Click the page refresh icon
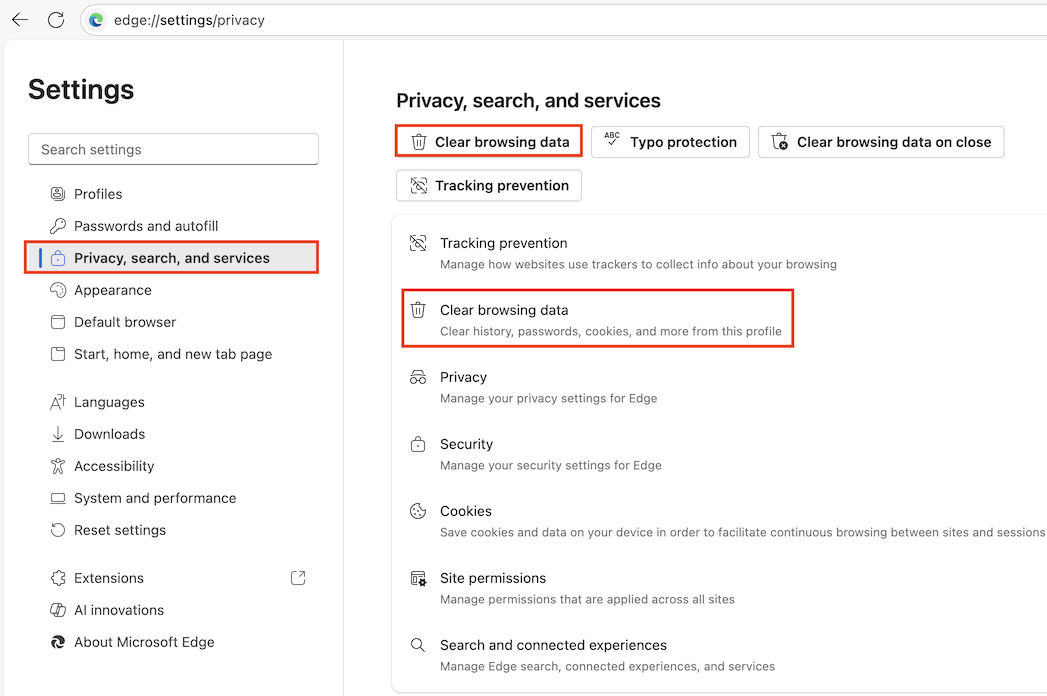This screenshot has width=1047, height=696. (56, 19)
